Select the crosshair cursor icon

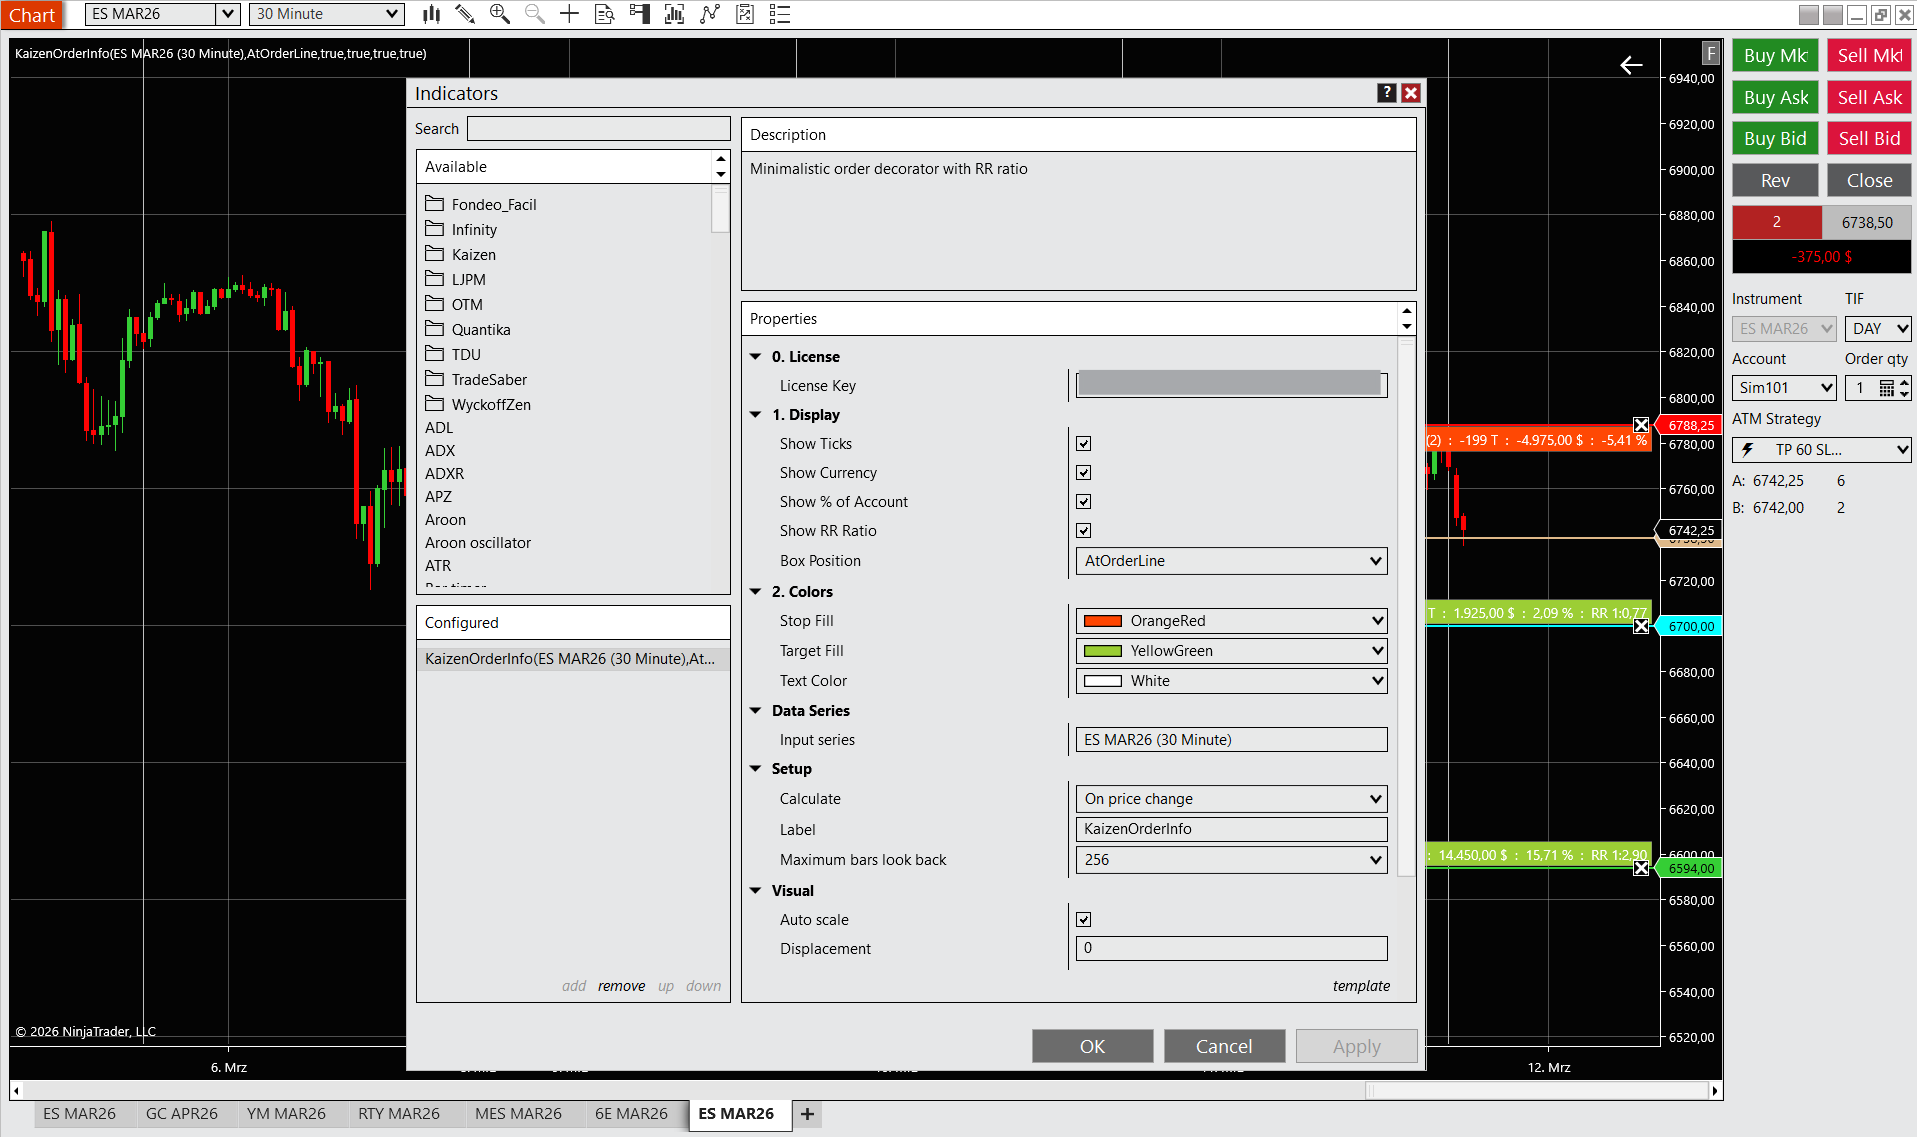pyautogui.click(x=569, y=14)
